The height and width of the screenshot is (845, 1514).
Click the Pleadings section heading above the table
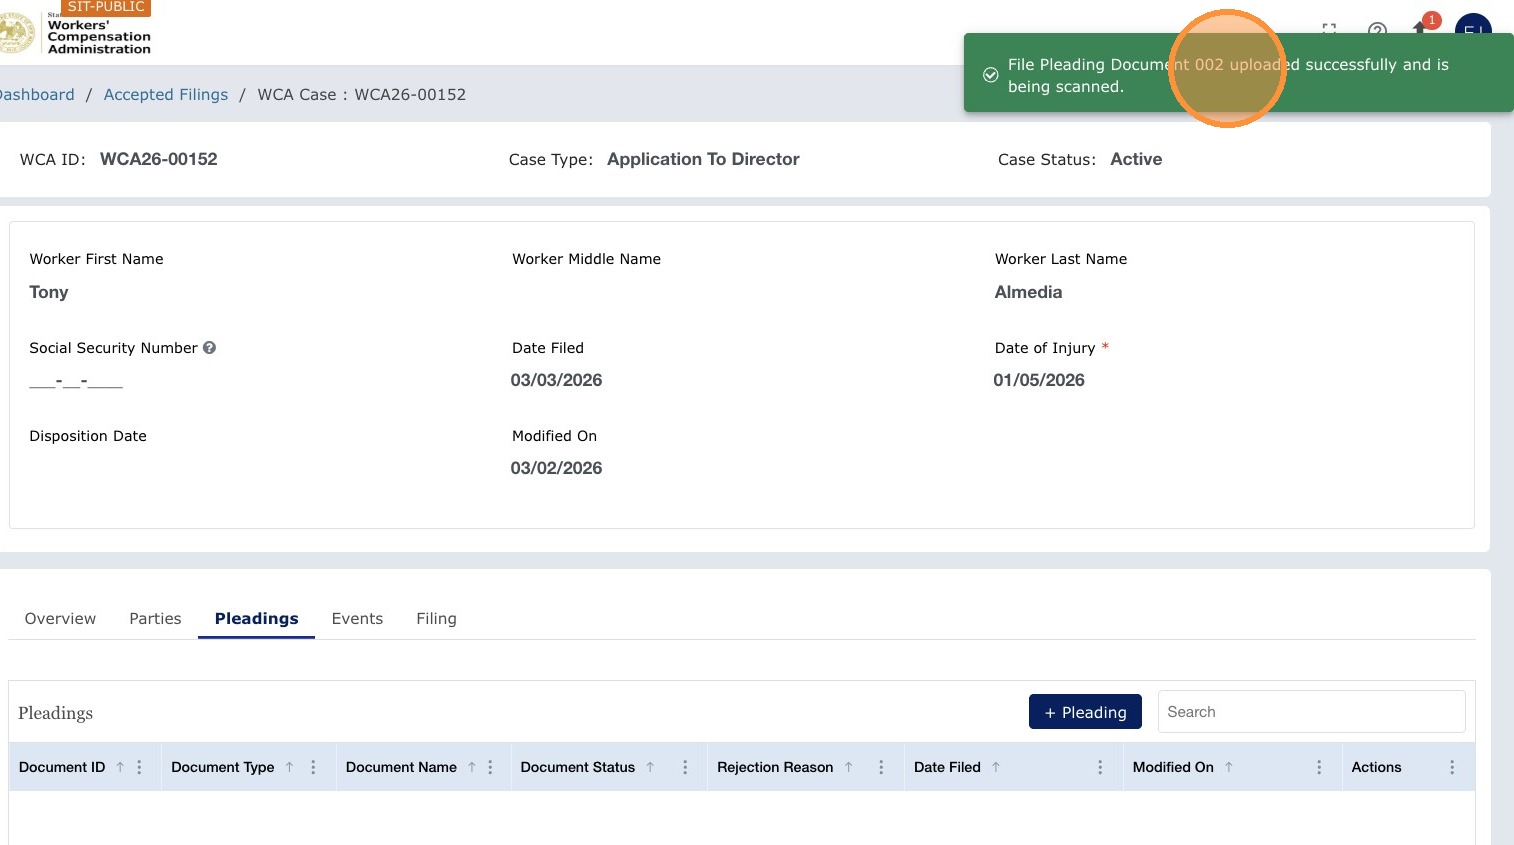coord(55,713)
